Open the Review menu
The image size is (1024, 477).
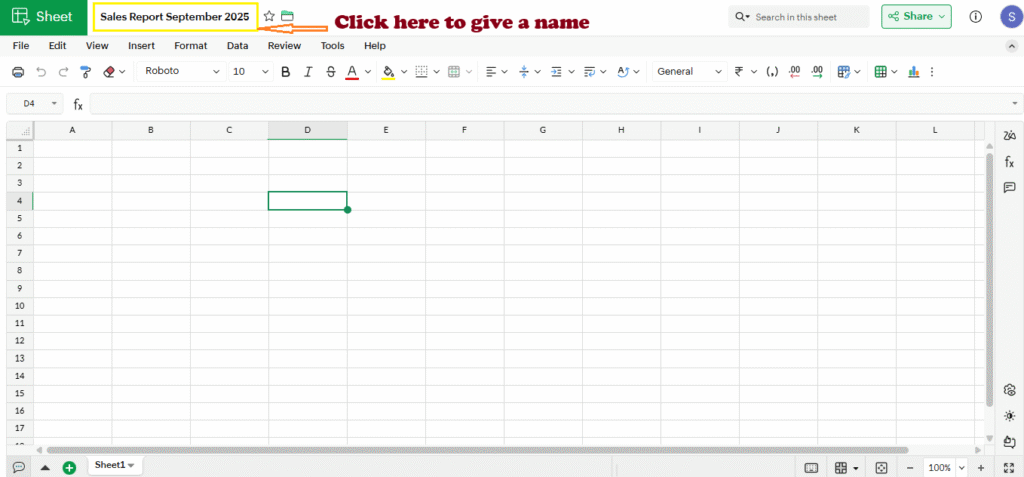coord(284,46)
